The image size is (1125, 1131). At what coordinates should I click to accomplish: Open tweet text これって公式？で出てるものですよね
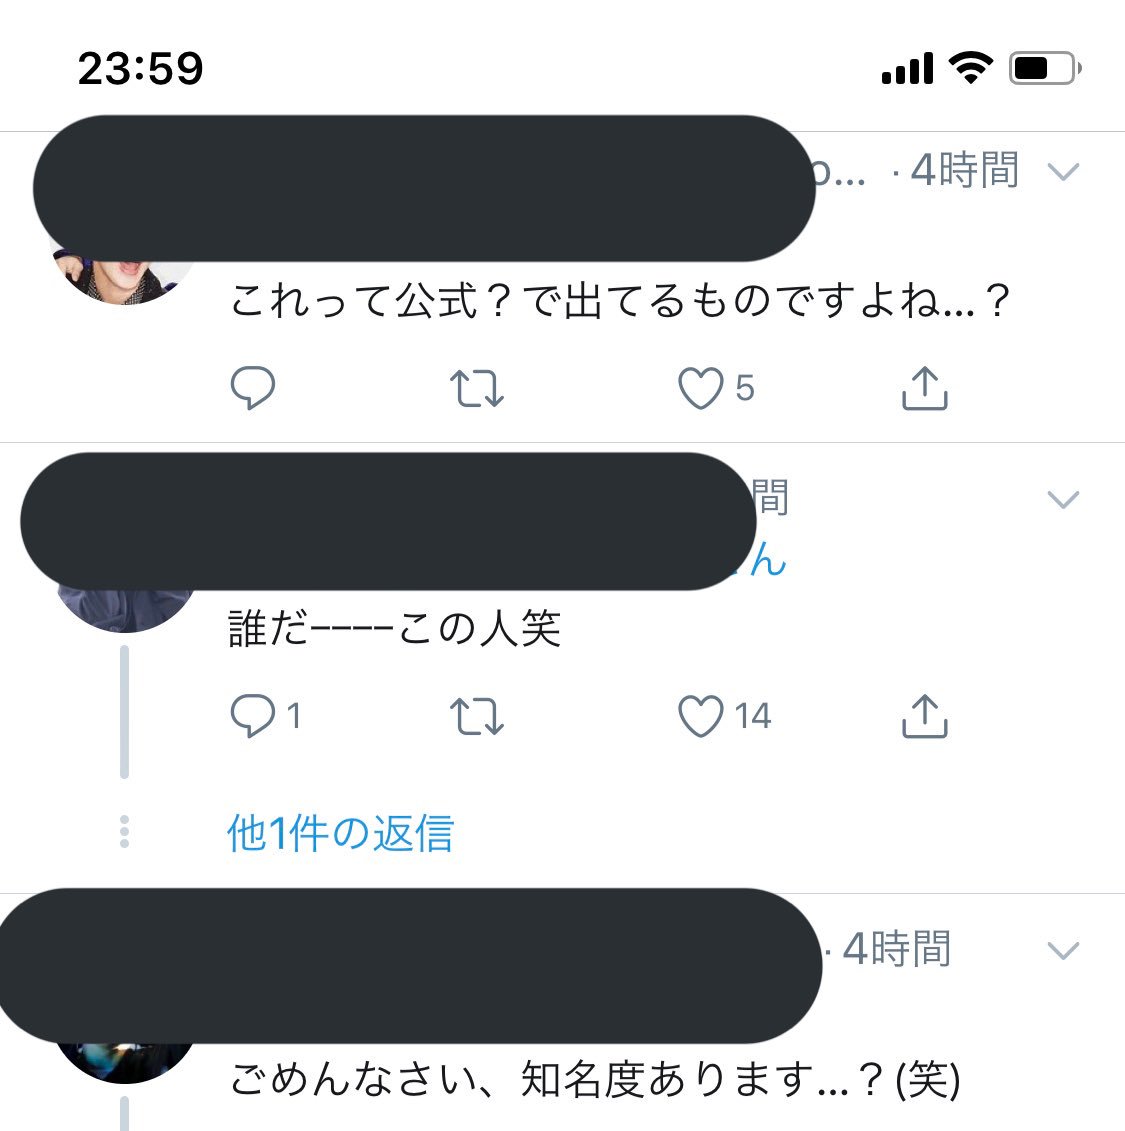click(619, 301)
